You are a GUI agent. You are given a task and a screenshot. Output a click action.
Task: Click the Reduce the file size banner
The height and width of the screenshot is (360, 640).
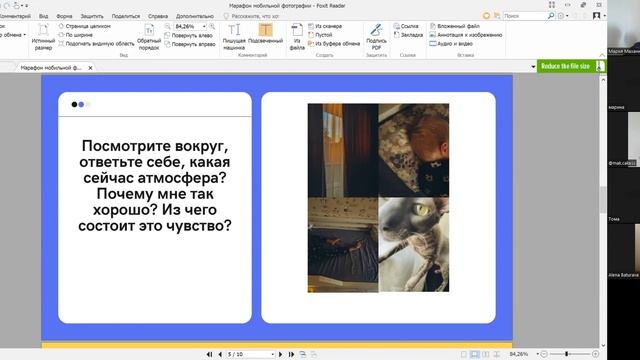click(x=571, y=66)
